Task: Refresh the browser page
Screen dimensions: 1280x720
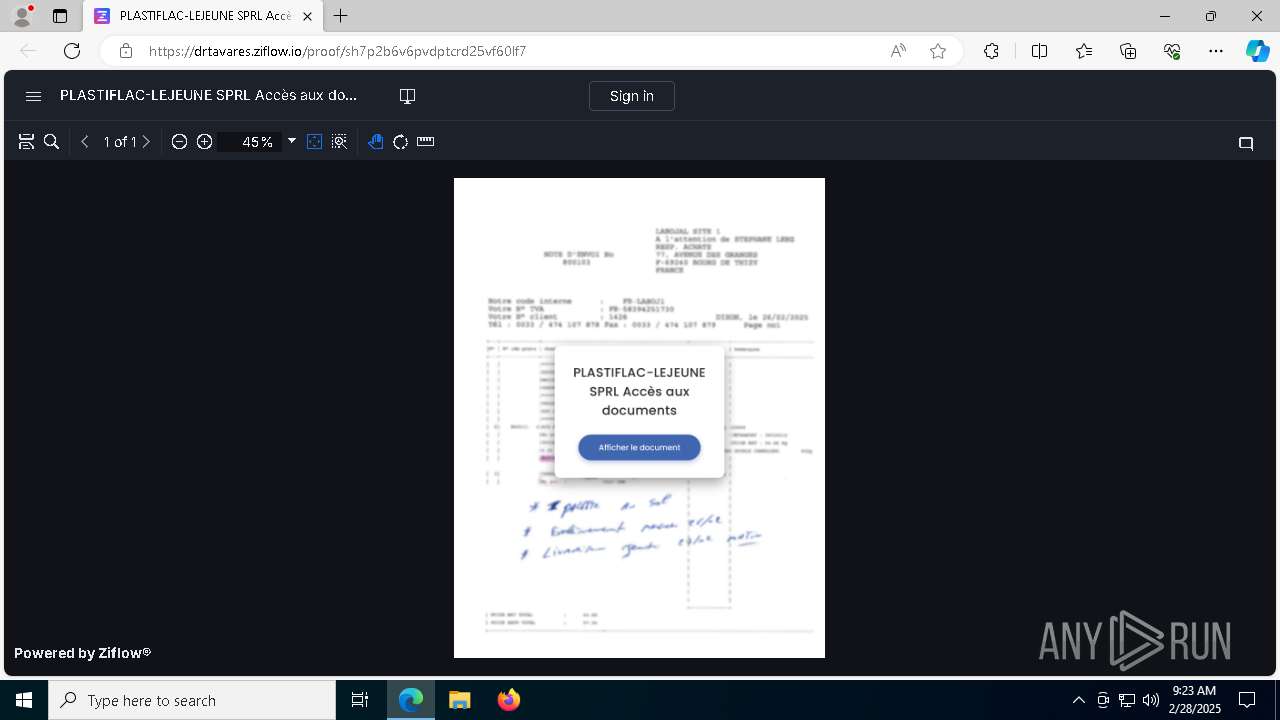Action: (x=72, y=51)
